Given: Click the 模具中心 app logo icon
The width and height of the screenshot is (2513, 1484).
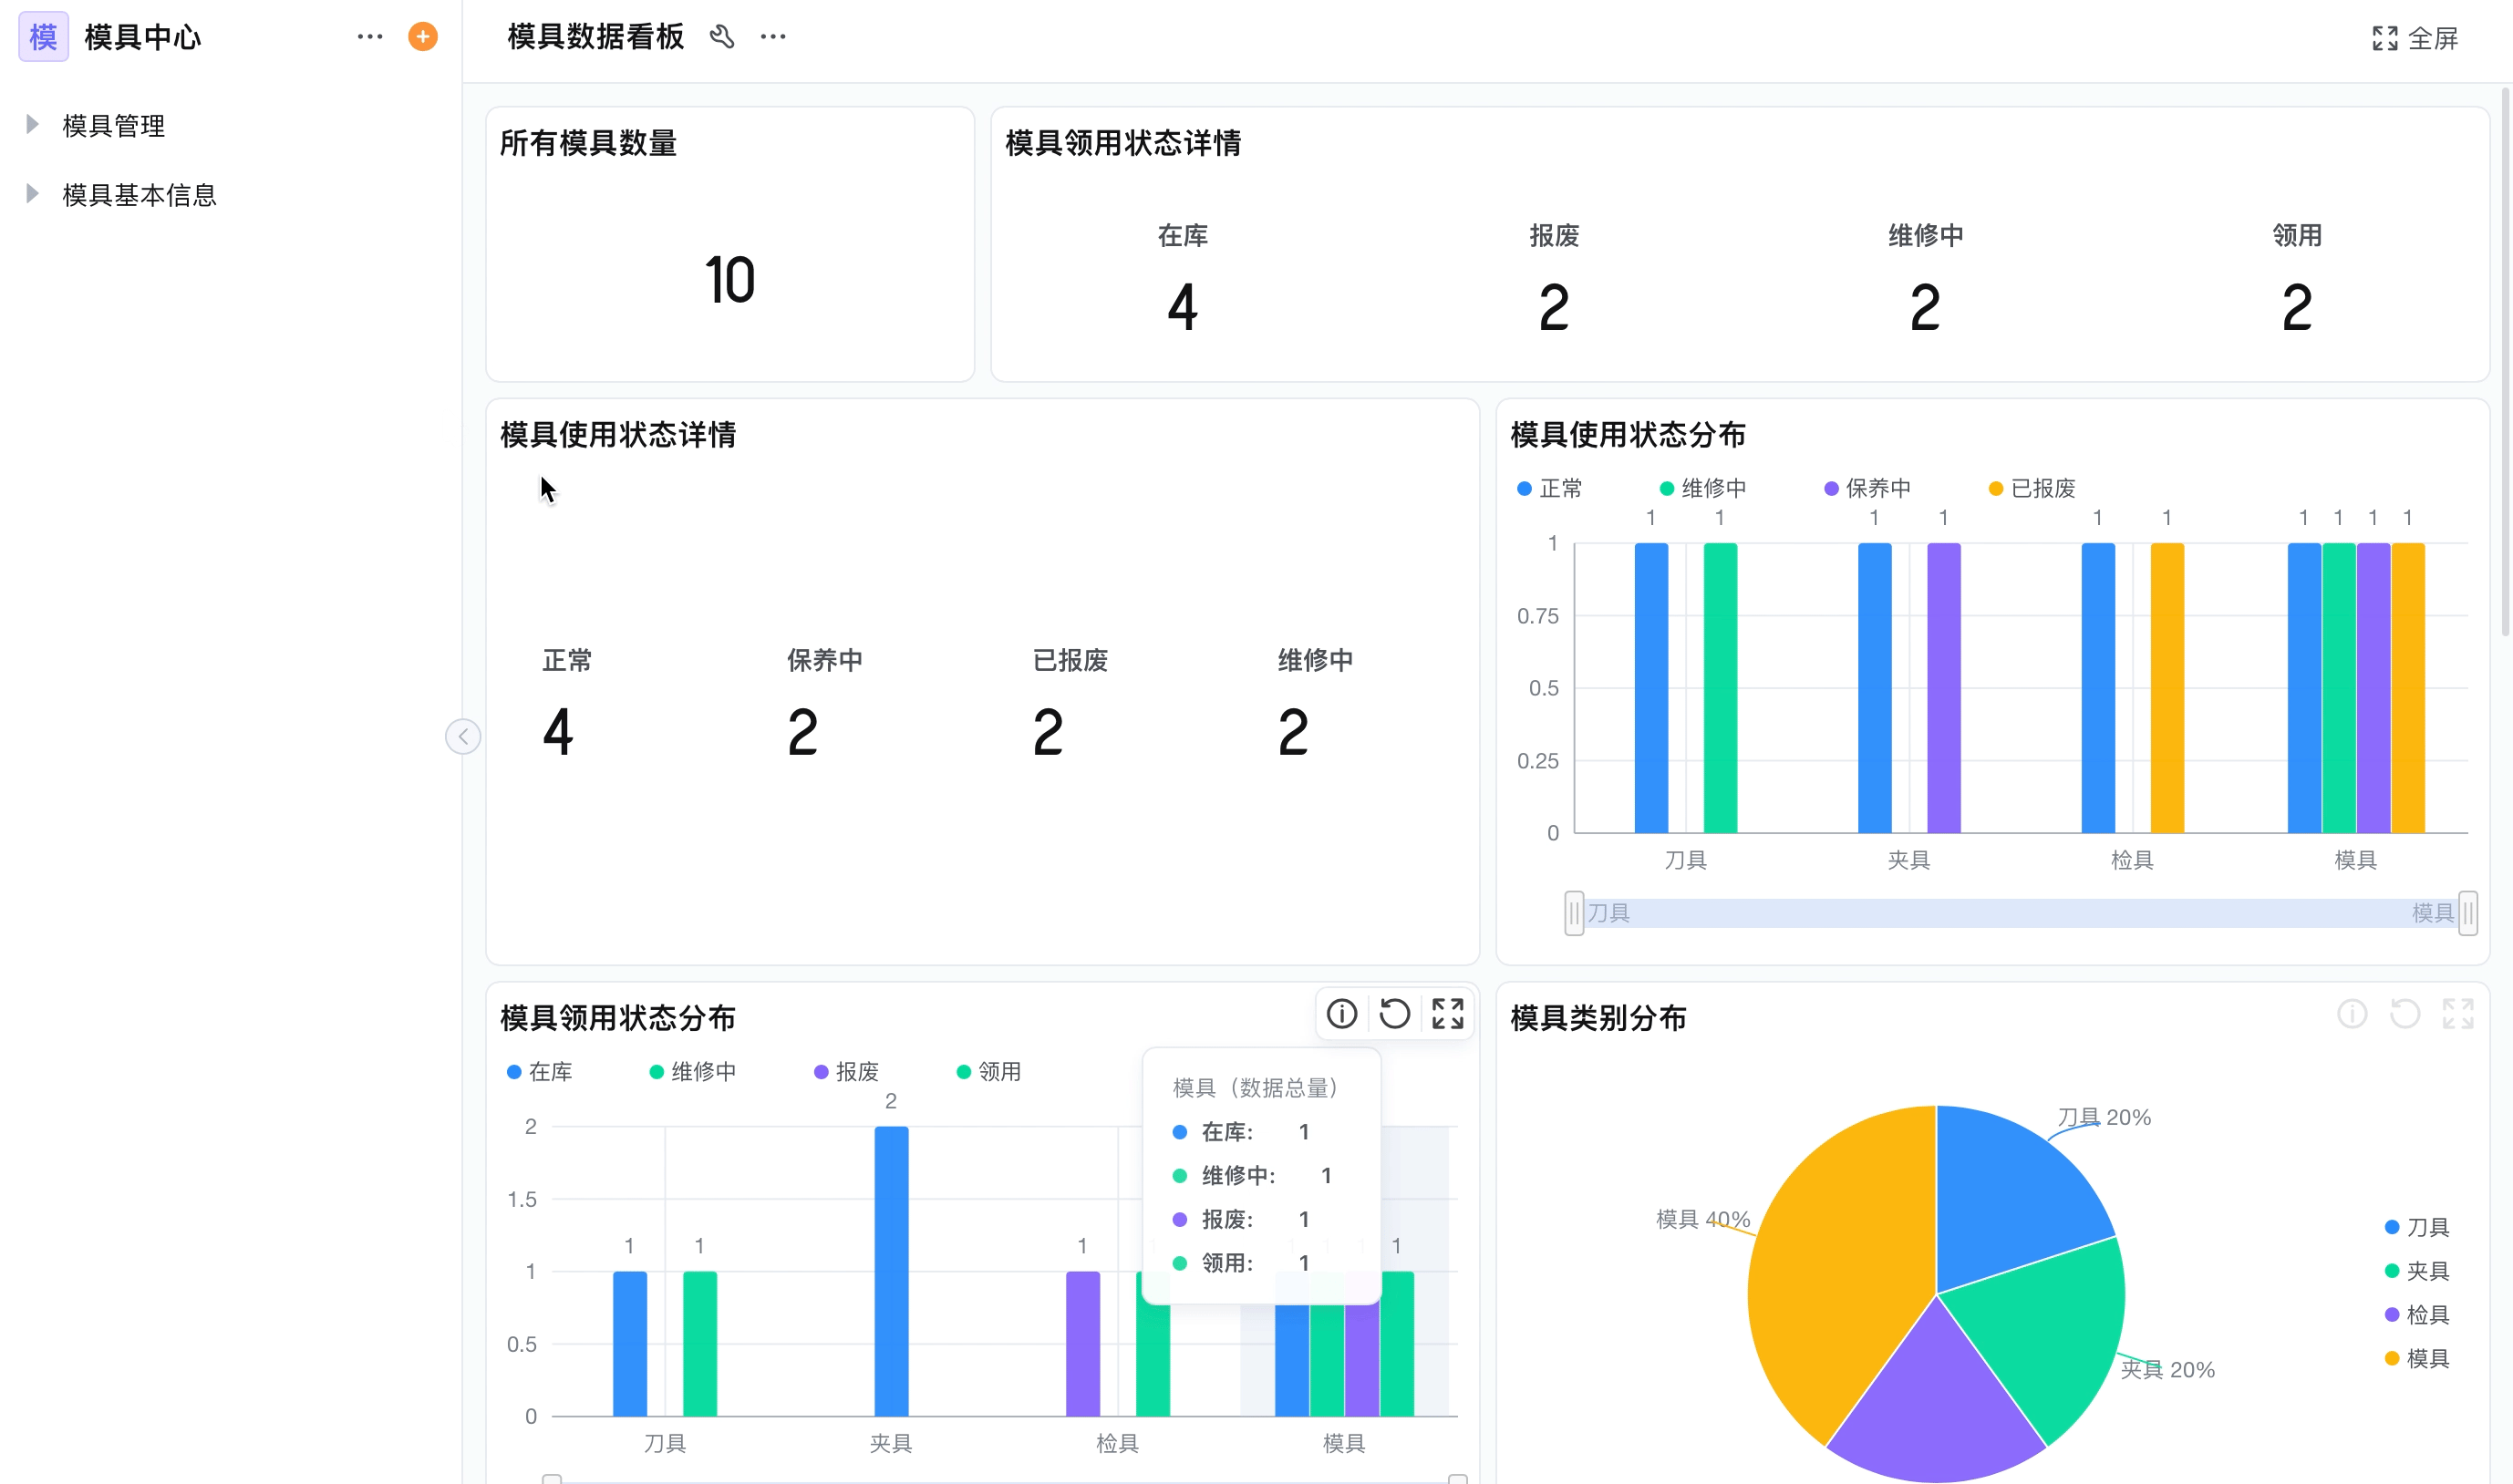Looking at the screenshot, I should (43, 37).
